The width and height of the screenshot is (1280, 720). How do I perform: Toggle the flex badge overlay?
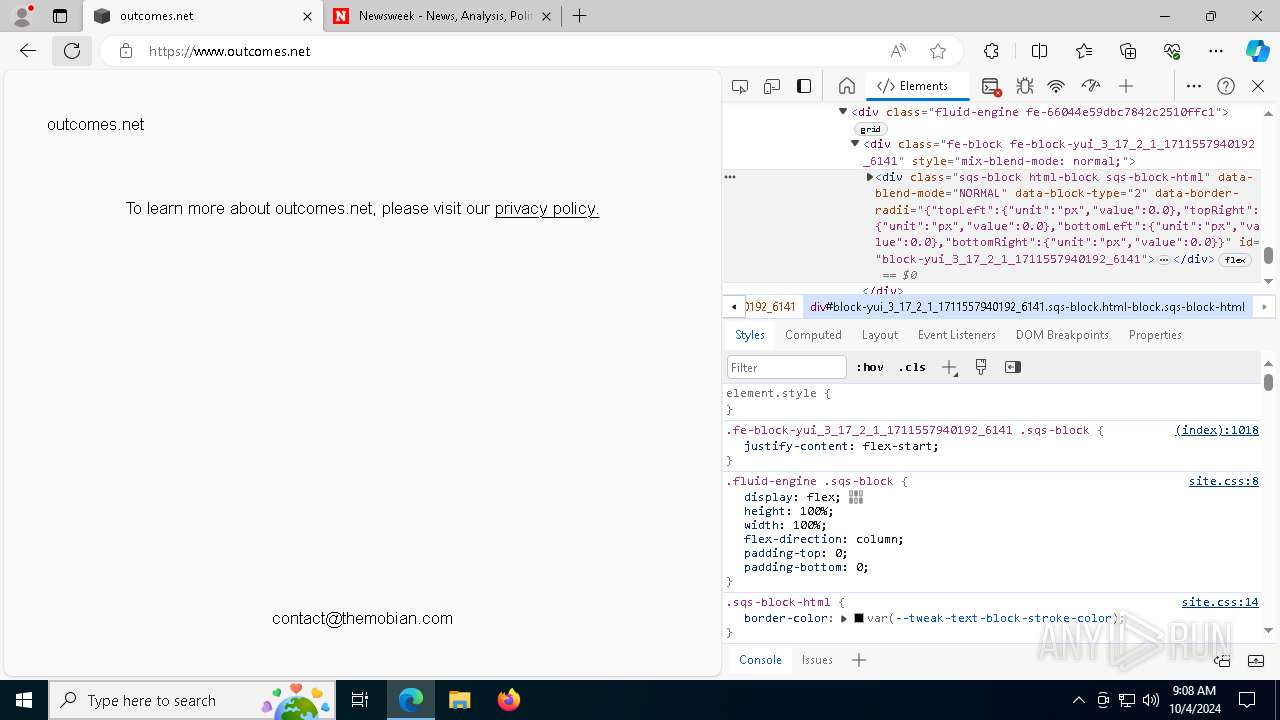point(1235,260)
